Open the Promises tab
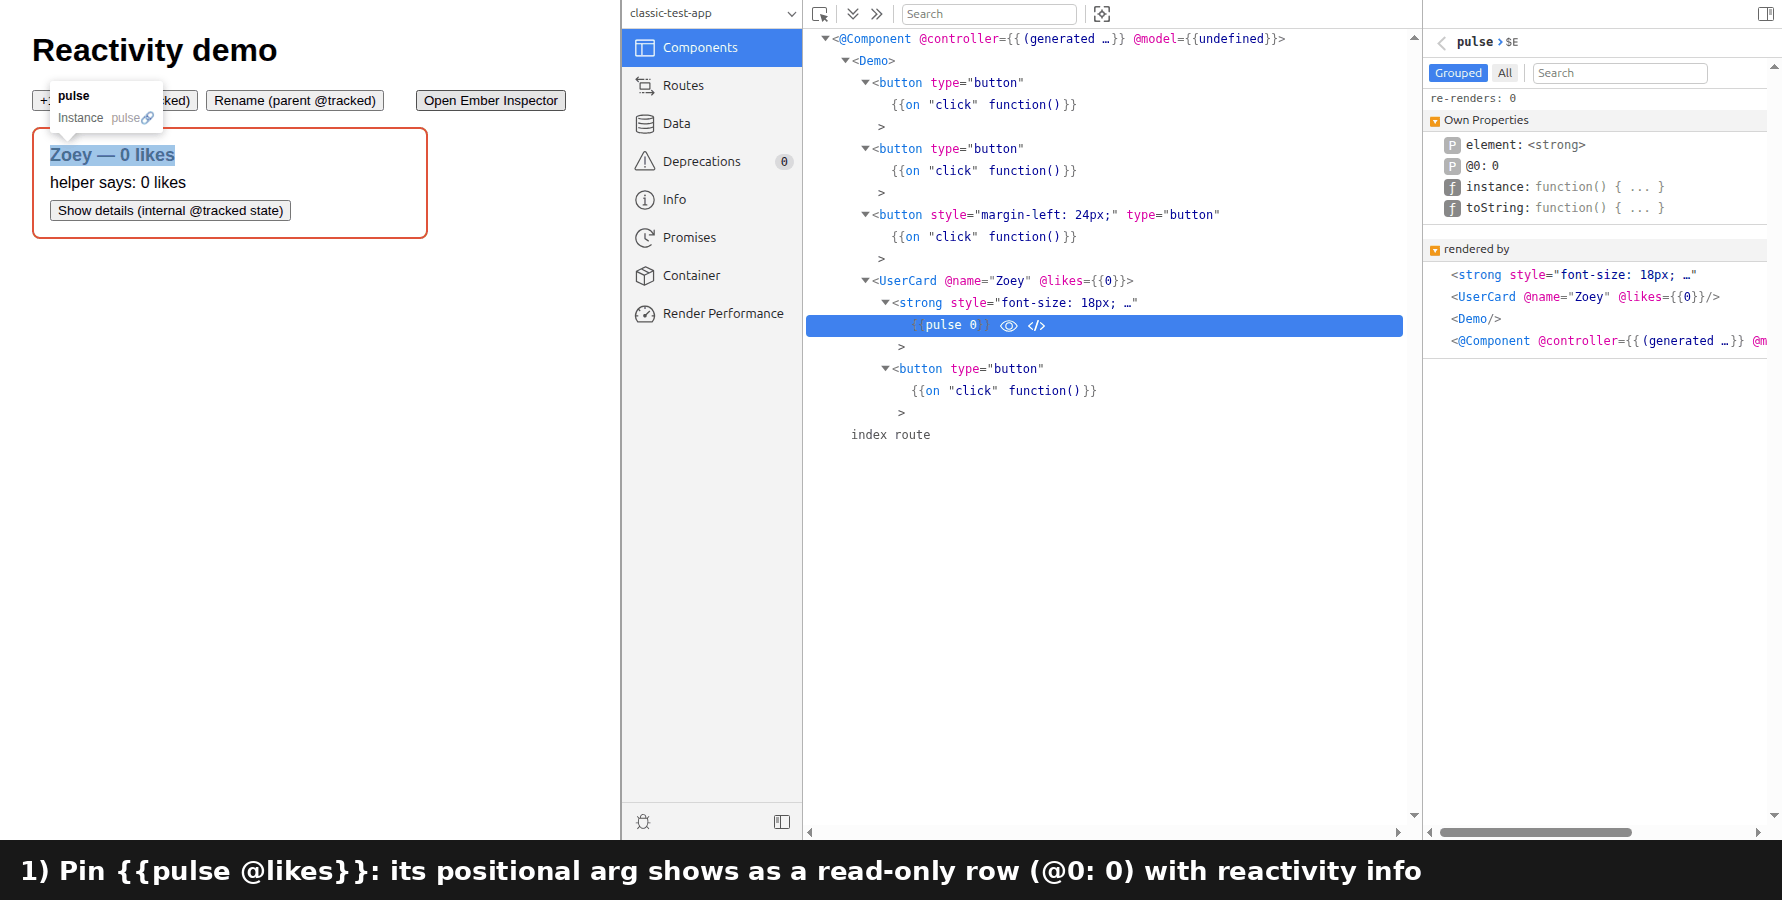Image resolution: width=1782 pixels, height=900 pixels. [712, 238]
